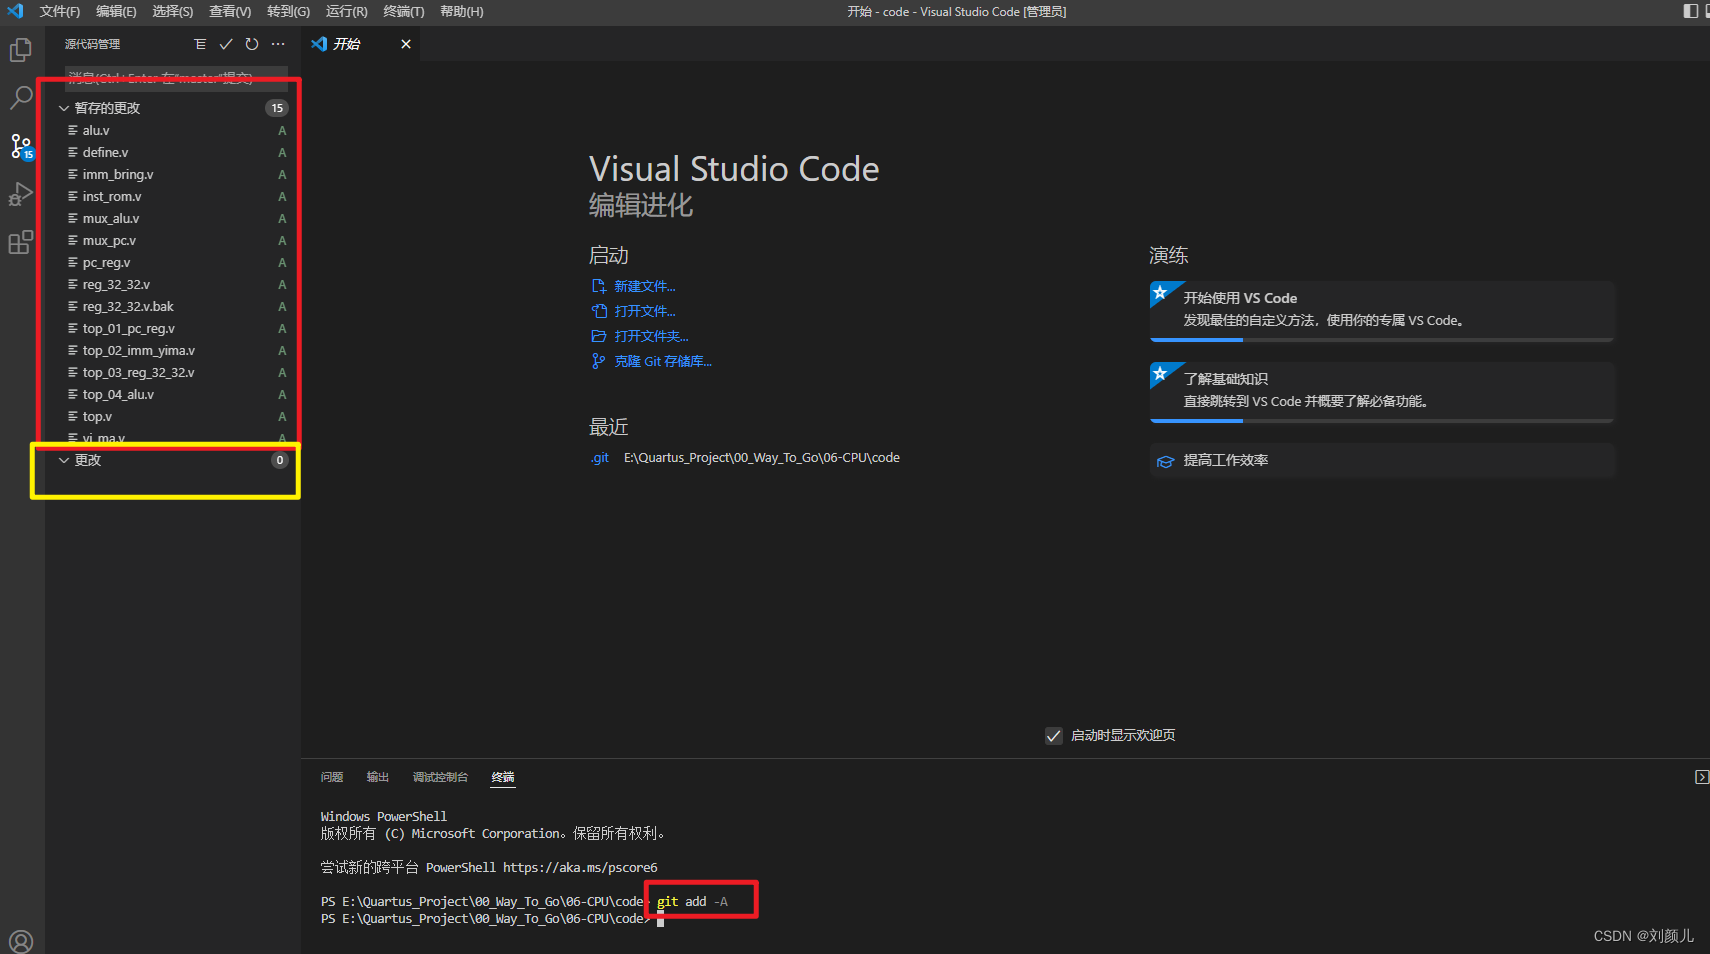Open the source control more actions ellipsis
This screenshot has width=1710, height=954.
(x=278, y=44)
